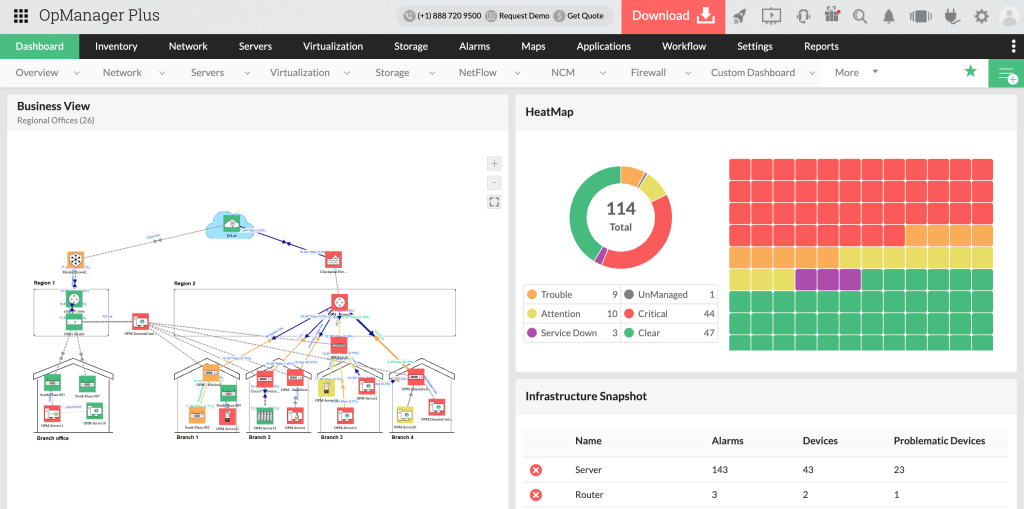Select the Workflow tab
The height and width of the screenshot is (509, 1024).
coord(684,46)
